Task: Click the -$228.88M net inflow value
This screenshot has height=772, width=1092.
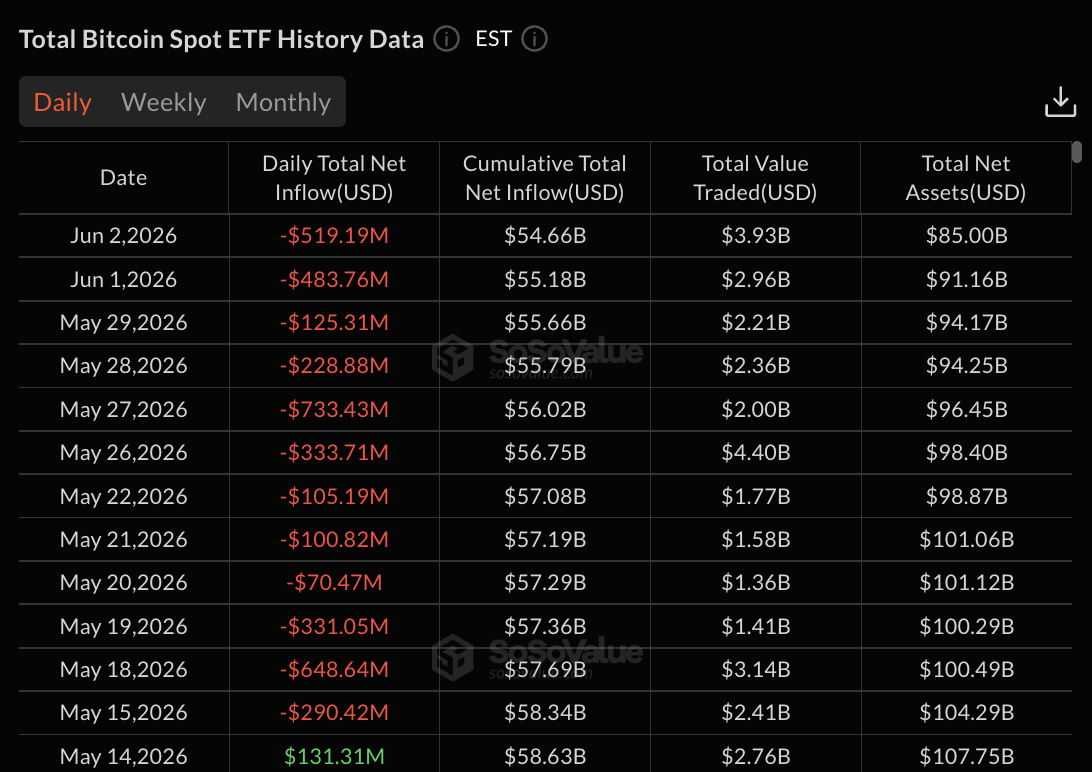Action: (x=334, y=365)
